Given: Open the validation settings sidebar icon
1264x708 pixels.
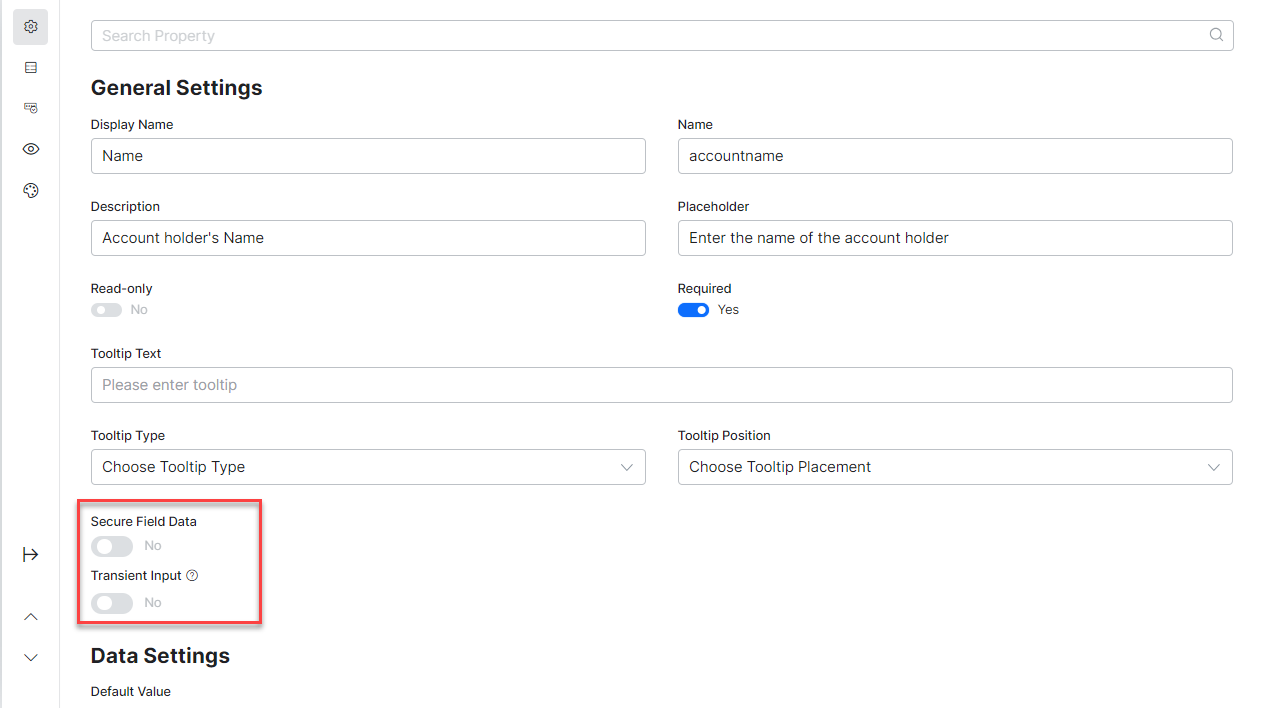Looking at the screenshot, I should click(x=30, y=108).
